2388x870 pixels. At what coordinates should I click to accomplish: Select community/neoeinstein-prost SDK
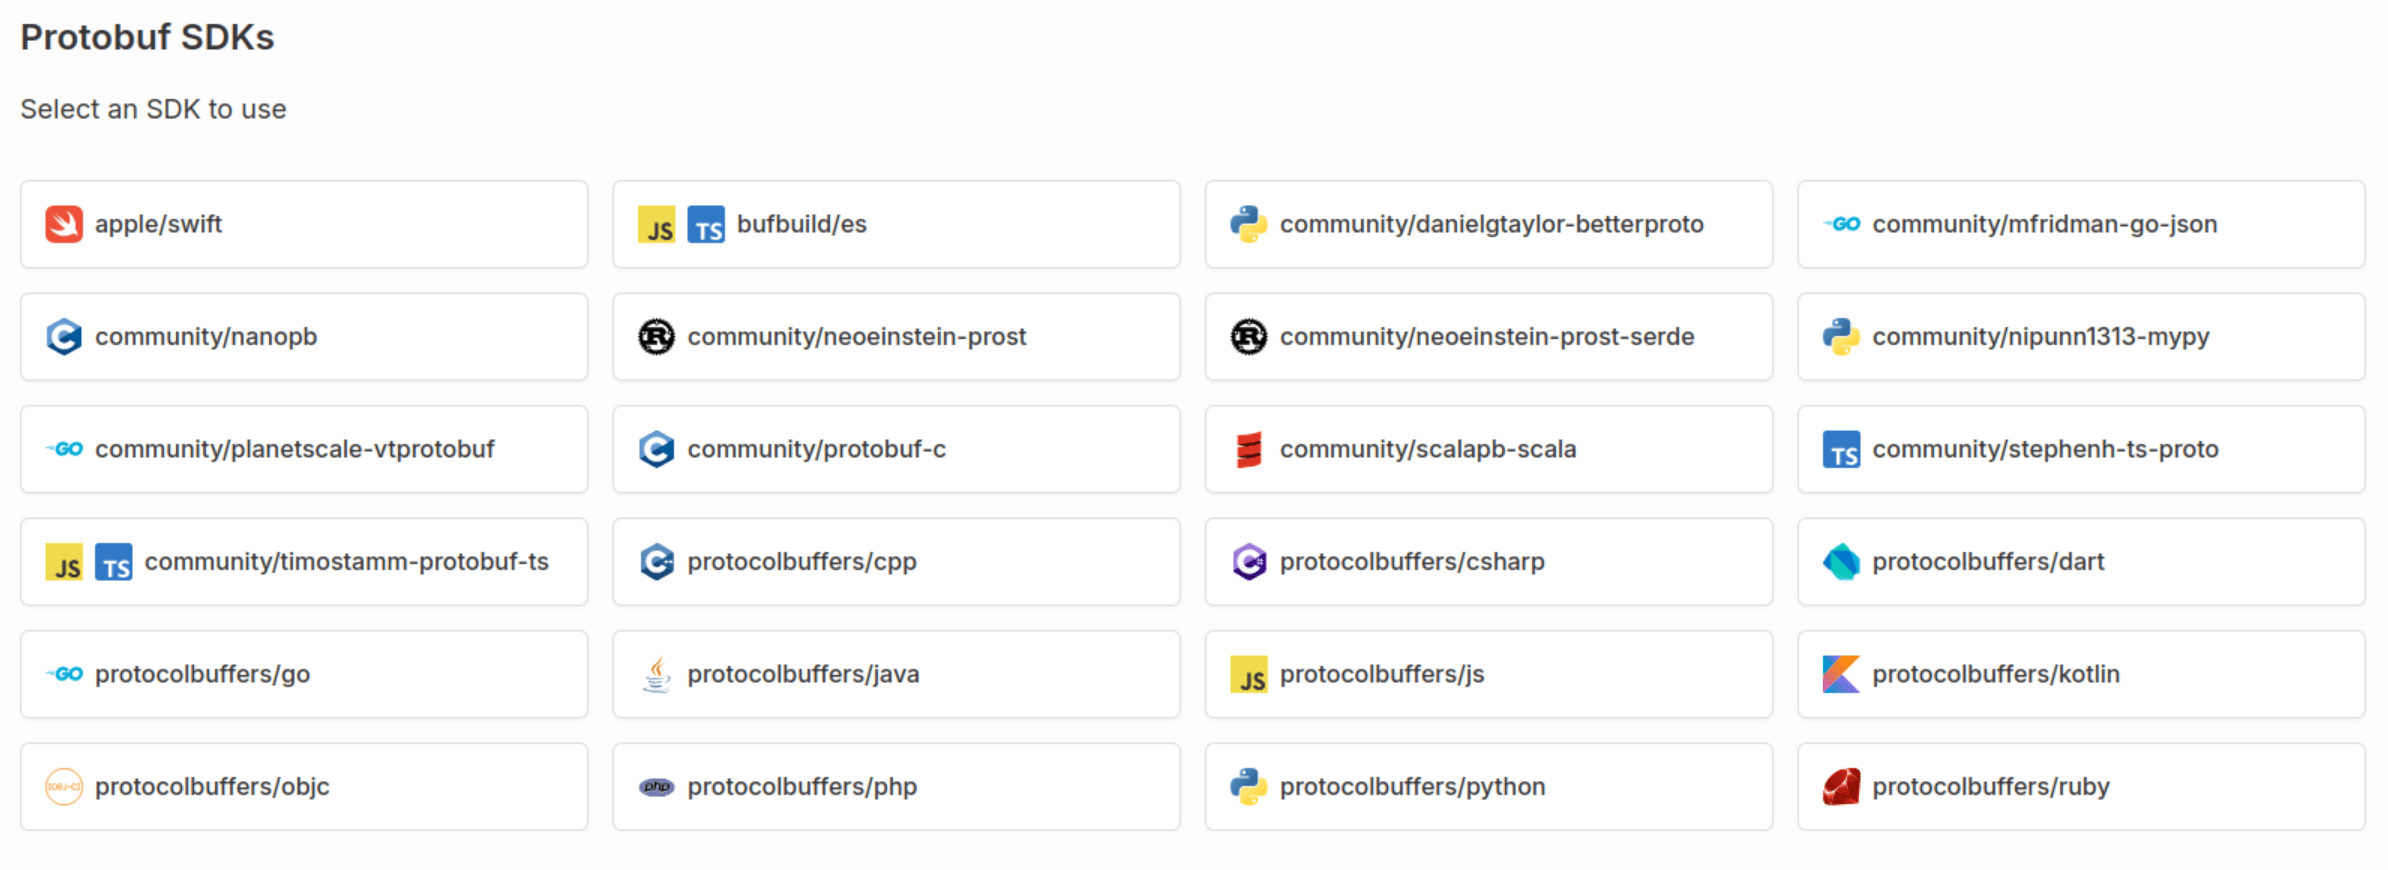[896, 336]
